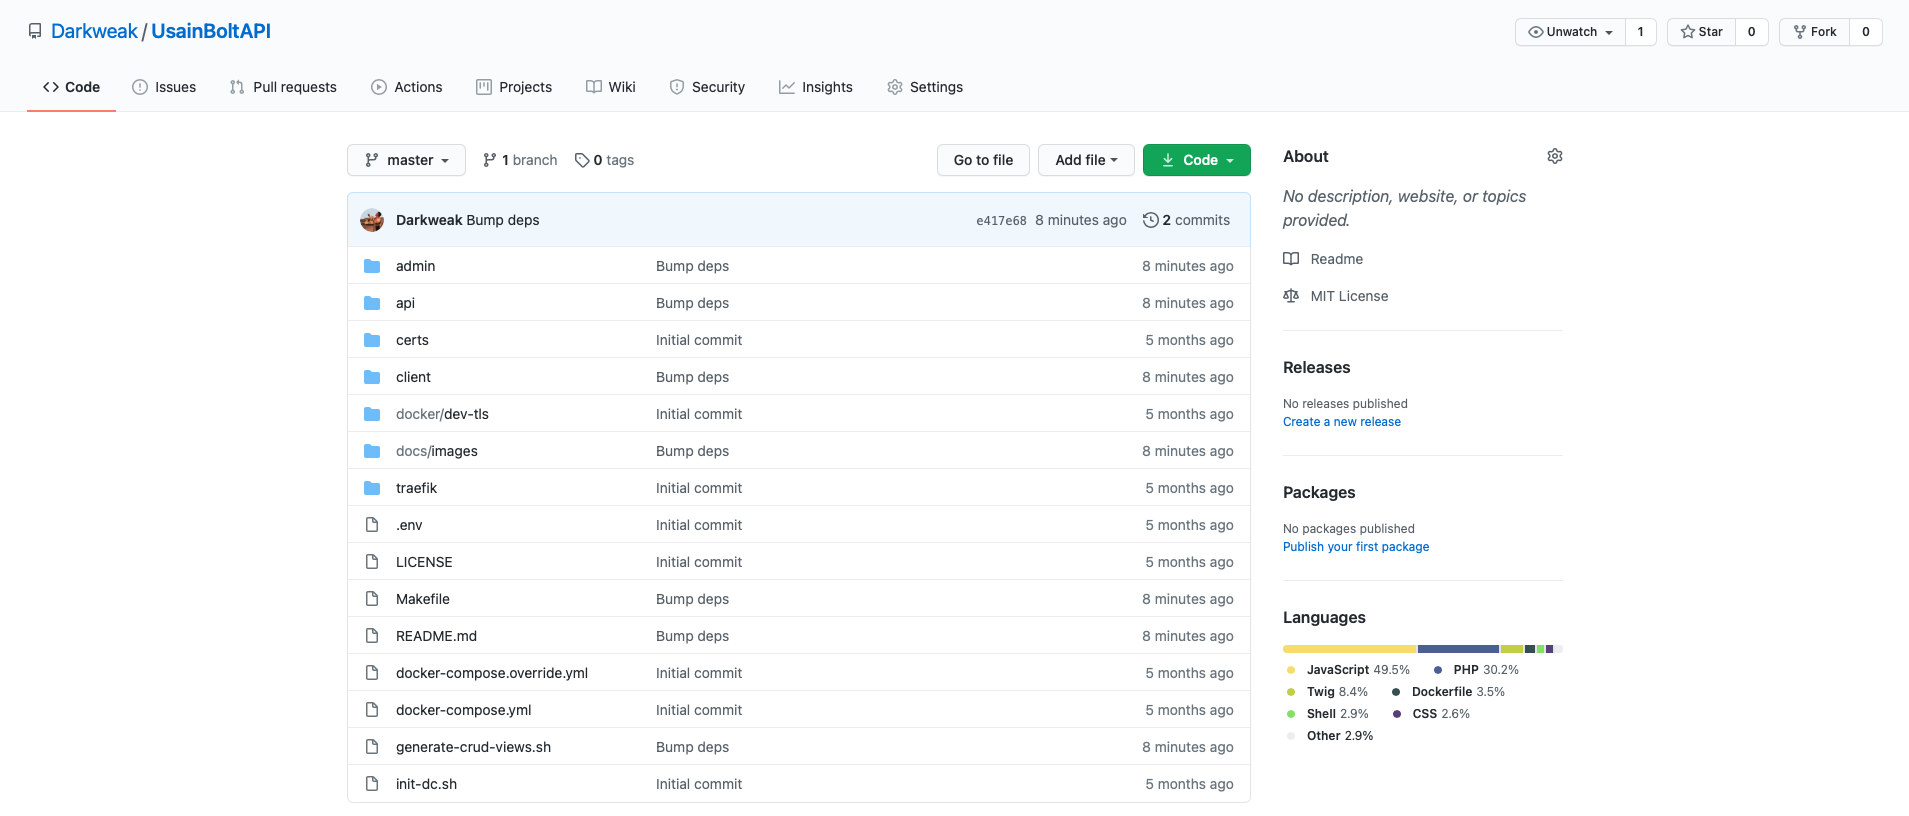Expand the Add file dropdown
This screenshot has width=1909, height=816.
tap(1086, 160)
